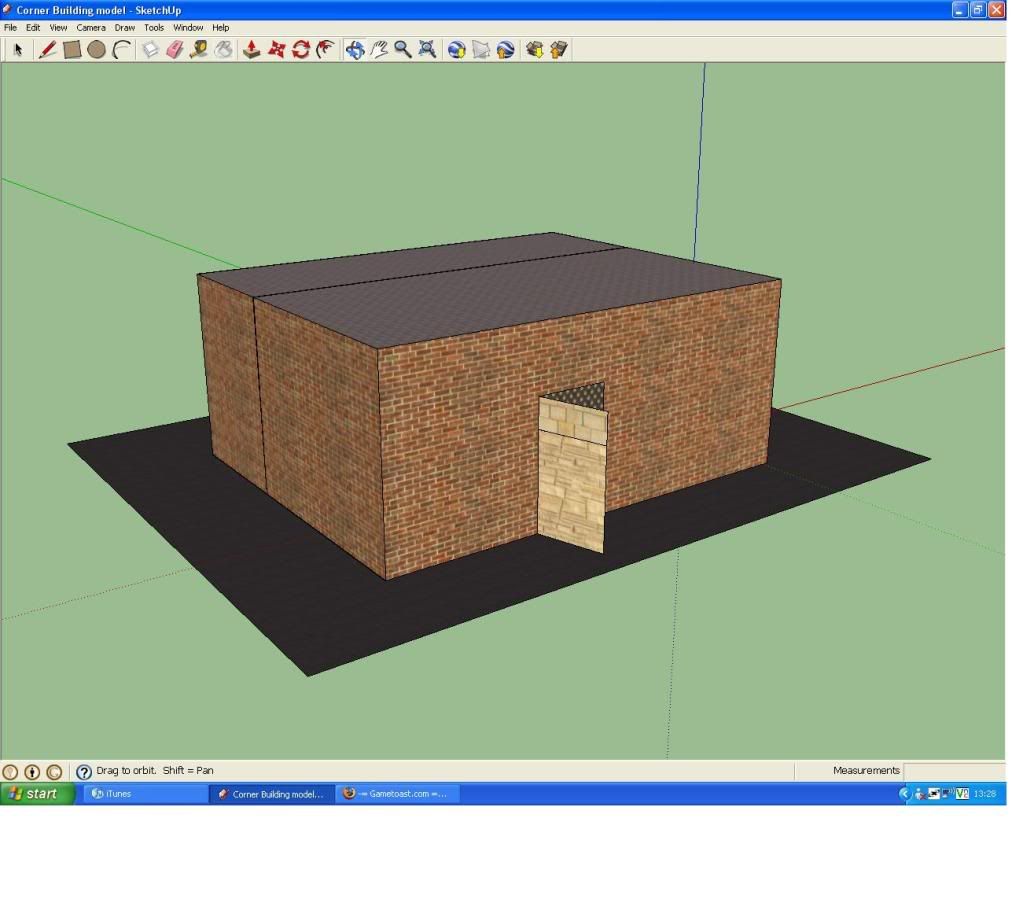Screen dimensions: 1023x899
Task: Activate the Move tool
Action: pos(277,50)
